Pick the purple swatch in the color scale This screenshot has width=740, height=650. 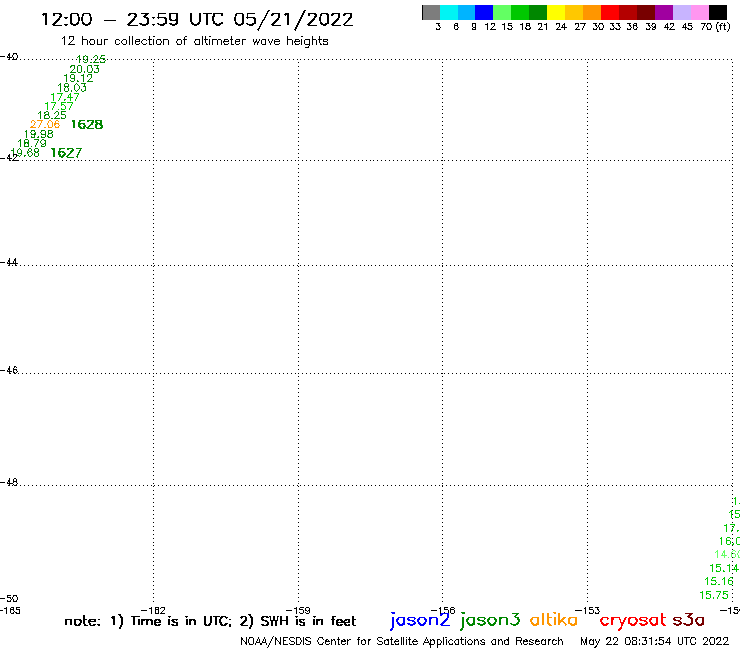coord(664,12)
